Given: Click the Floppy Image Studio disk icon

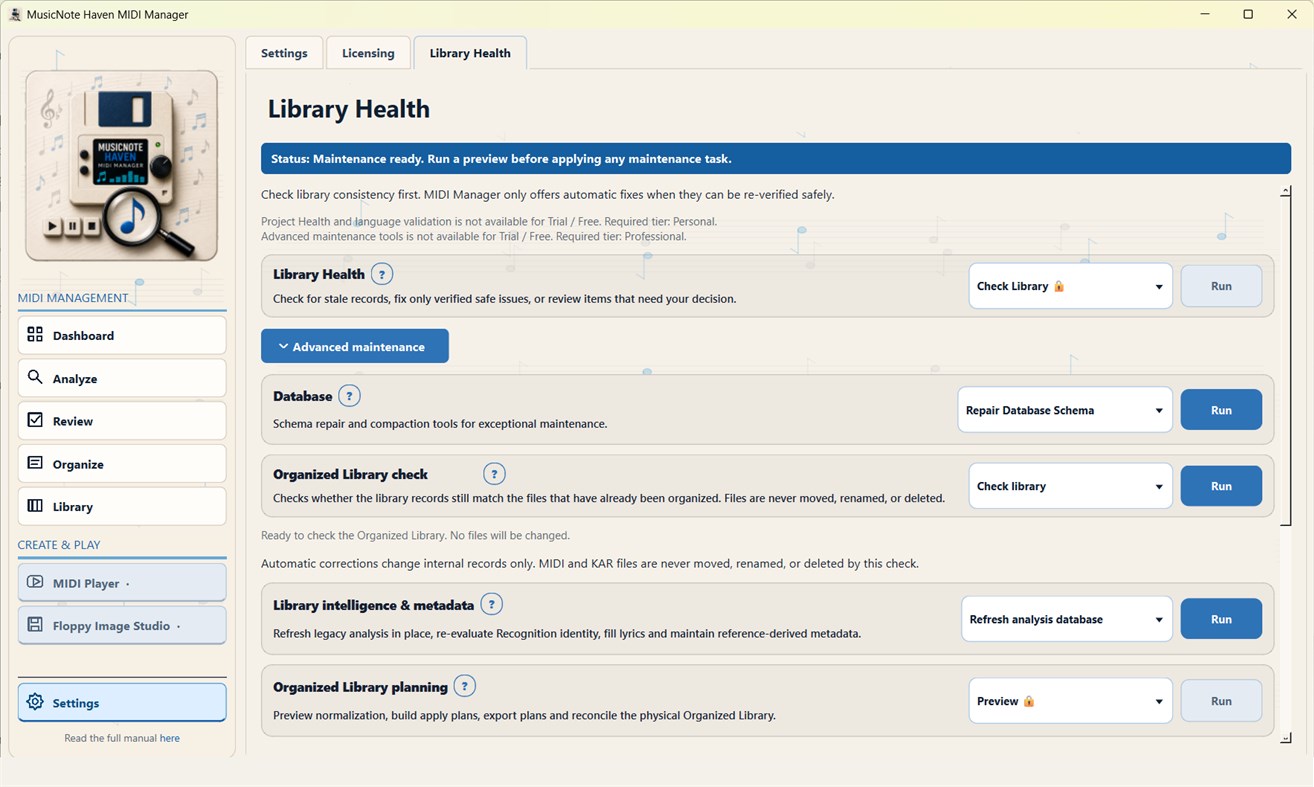Looking at the screenshot, I should click(35, 625).
